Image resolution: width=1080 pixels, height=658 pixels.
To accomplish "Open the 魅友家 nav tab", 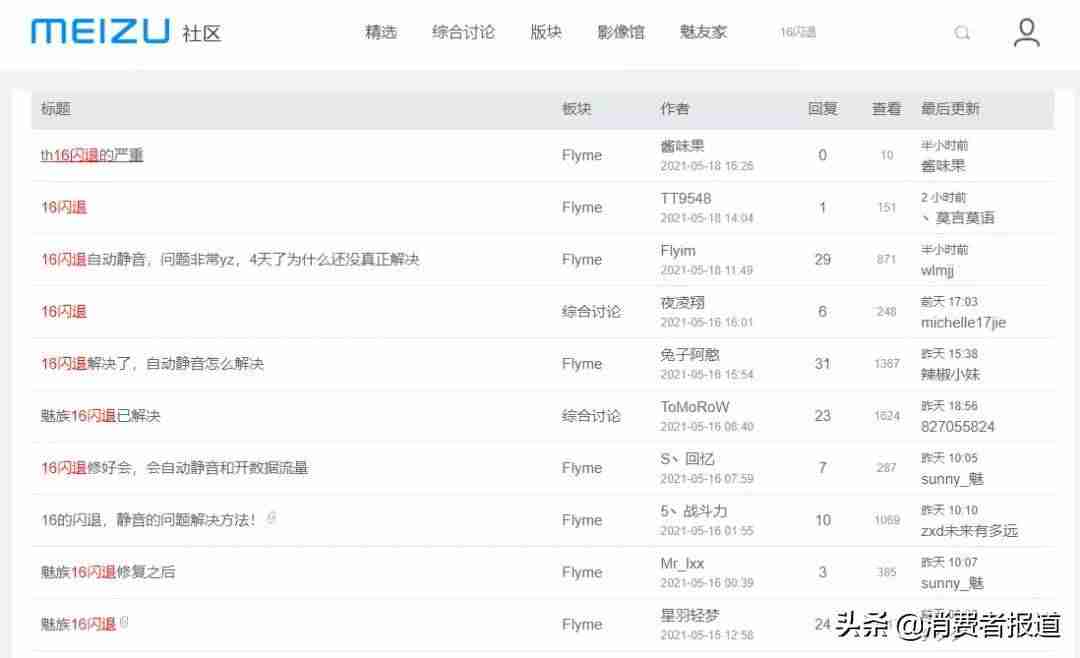I will click(x=703, y=32).
